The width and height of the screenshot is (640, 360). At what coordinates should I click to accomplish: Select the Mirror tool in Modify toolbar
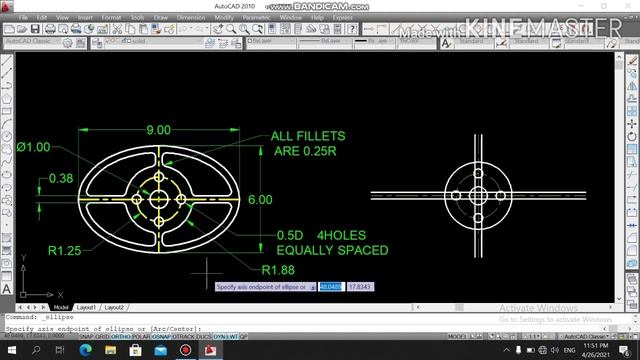tap(632, 86)
